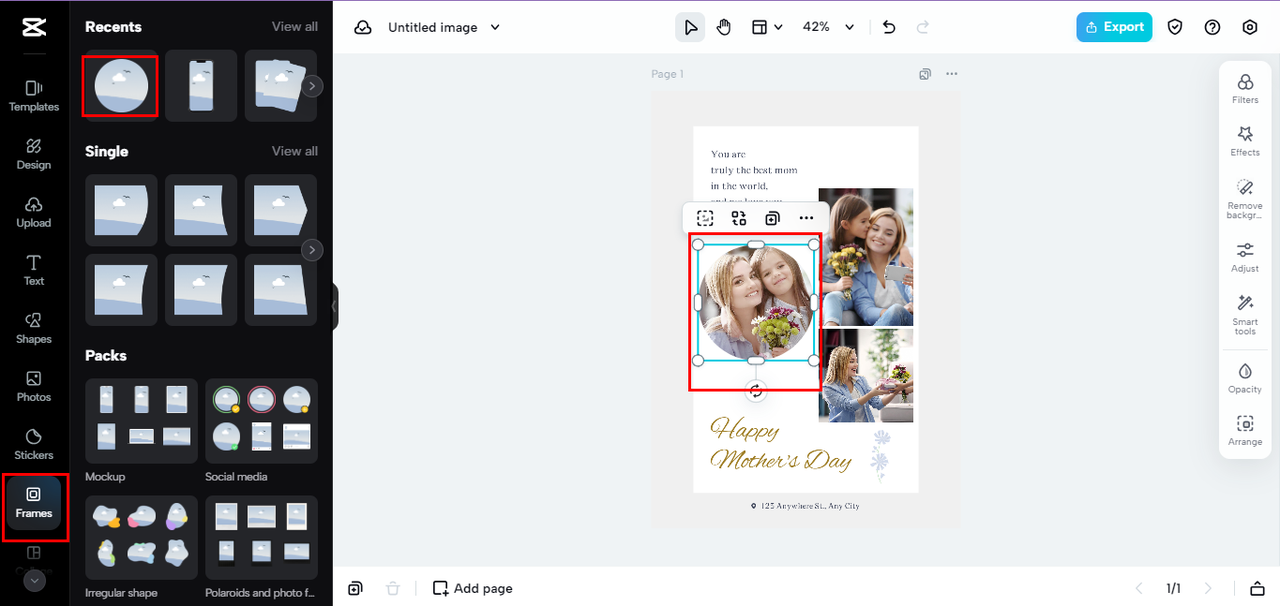This screenshot has width=1280, height=606.
Task: Open the Filters panel
Action: pos(1245,88)
